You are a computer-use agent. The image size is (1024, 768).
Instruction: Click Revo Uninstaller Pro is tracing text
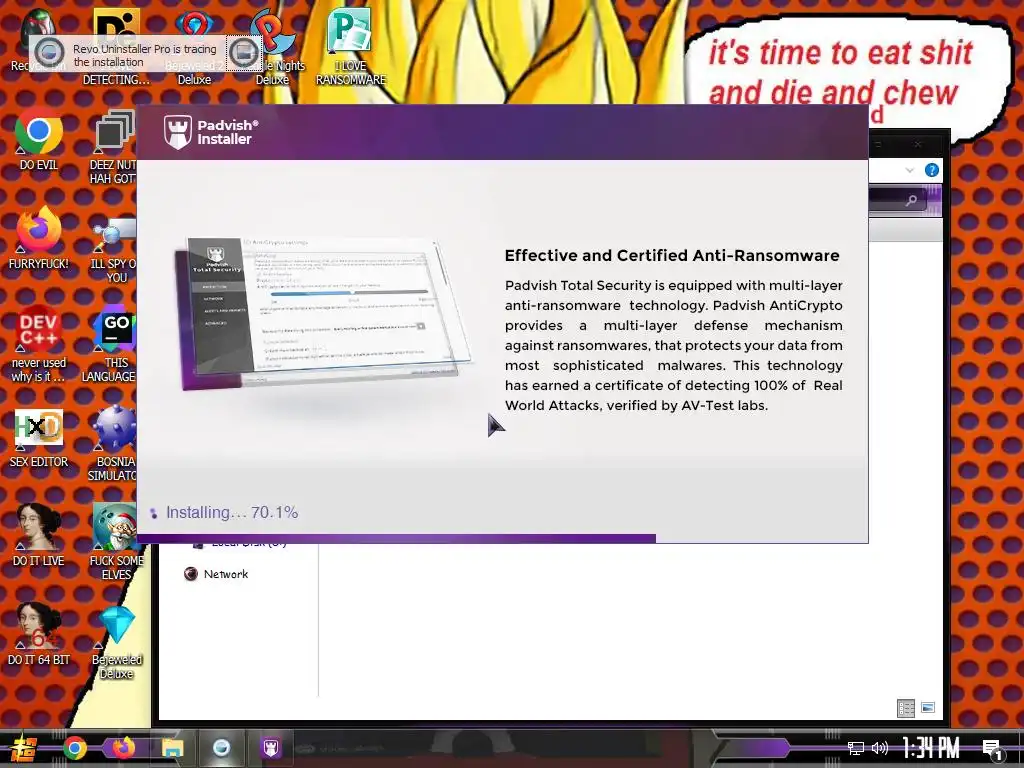click(144, 56)
